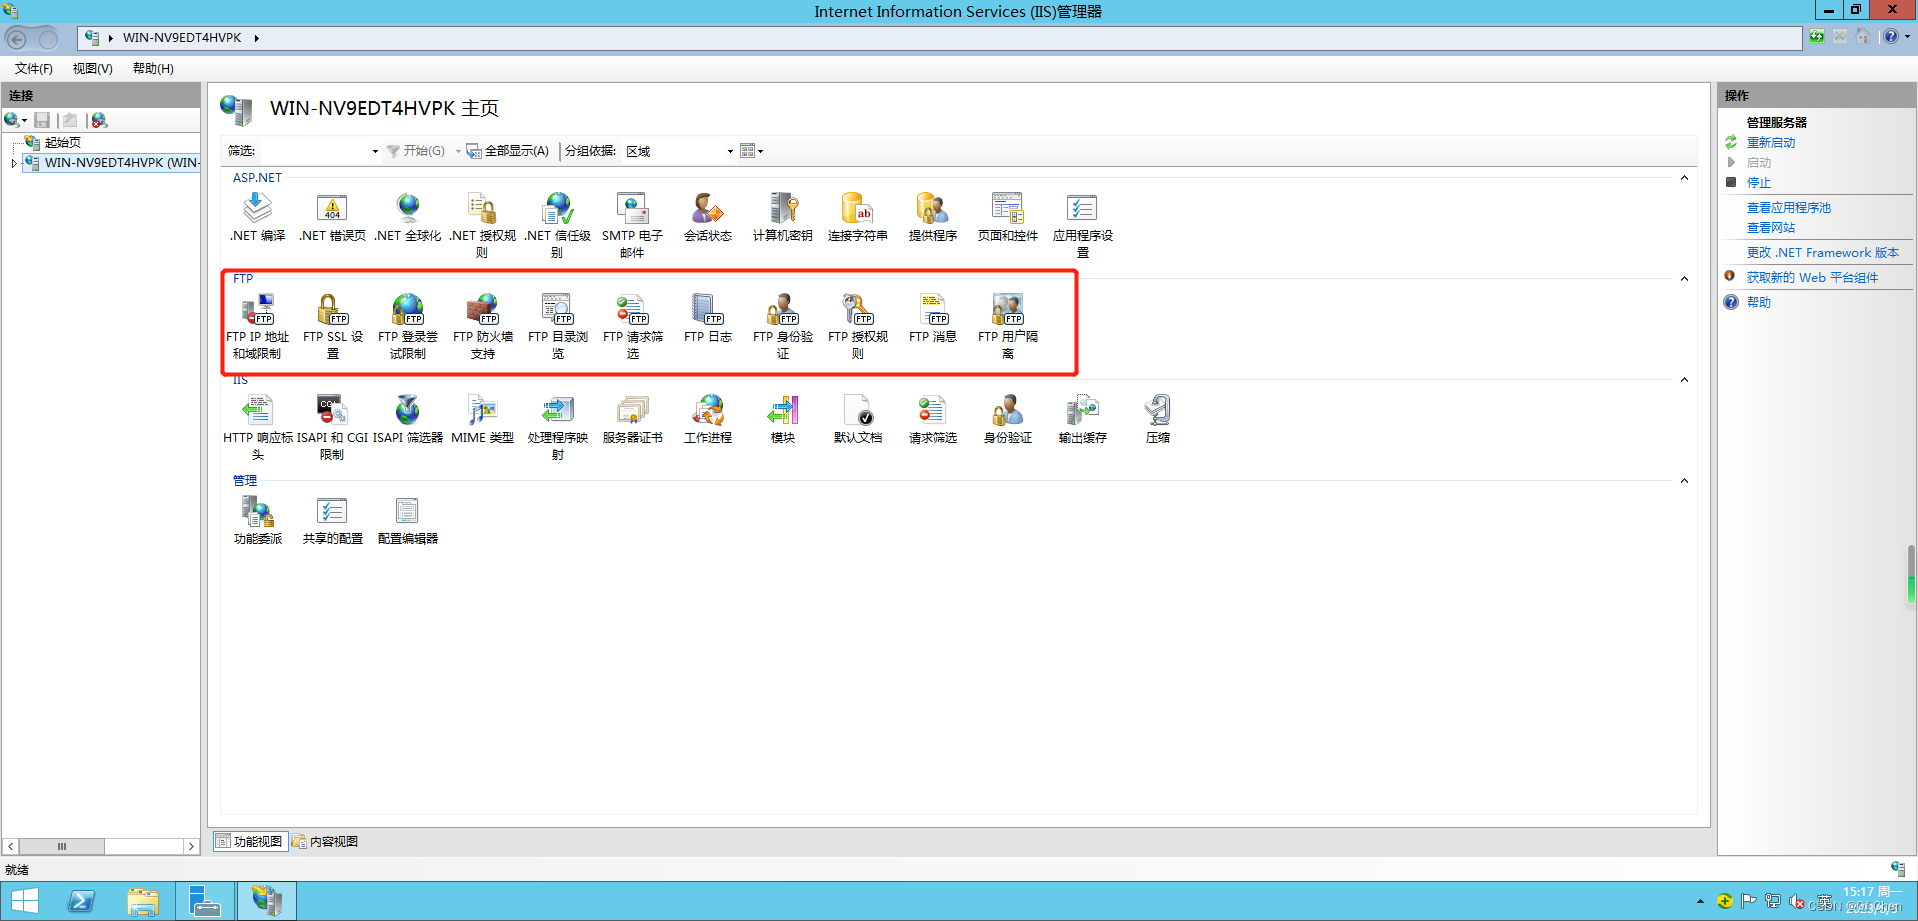The image size is (1918, 921).
Task: Open the 帮助(H) menu
Action: [153, 68]
